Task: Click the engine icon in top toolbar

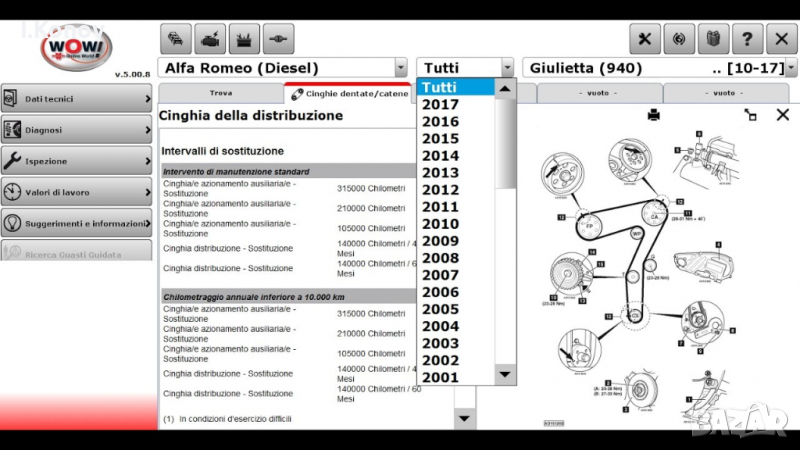Action: tap(210, 39)
